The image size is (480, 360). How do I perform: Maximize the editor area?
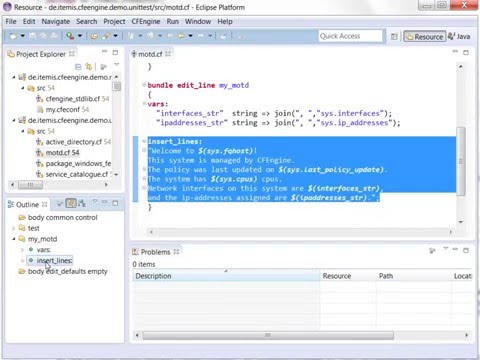pos(466,52)
